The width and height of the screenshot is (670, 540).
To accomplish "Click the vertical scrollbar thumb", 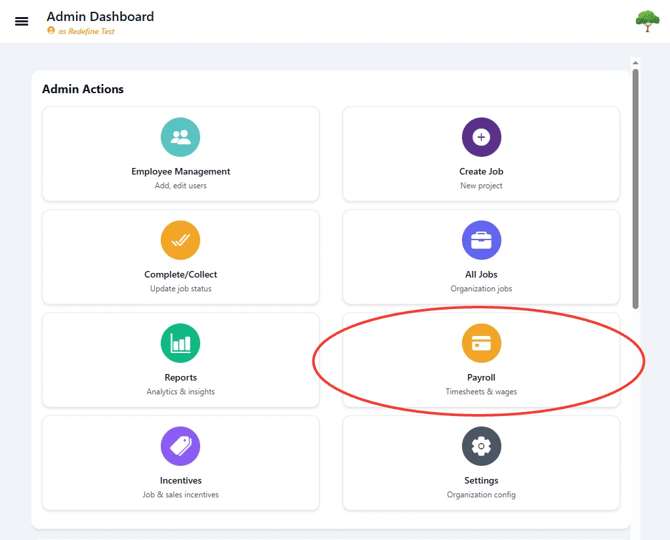I will (635, 188).
